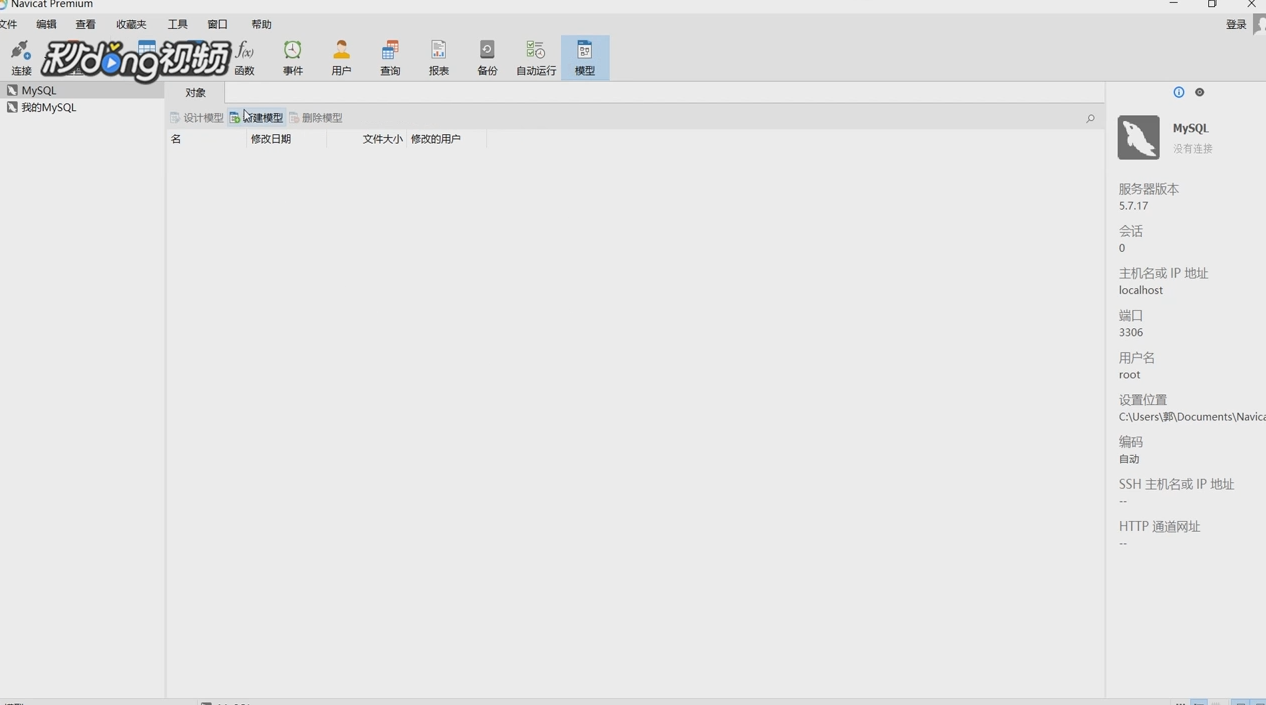The image size is (1266, 705).
Task: Click the SSH 主机名或 IP 地址 label
Action: click(x=1176, y=484)
